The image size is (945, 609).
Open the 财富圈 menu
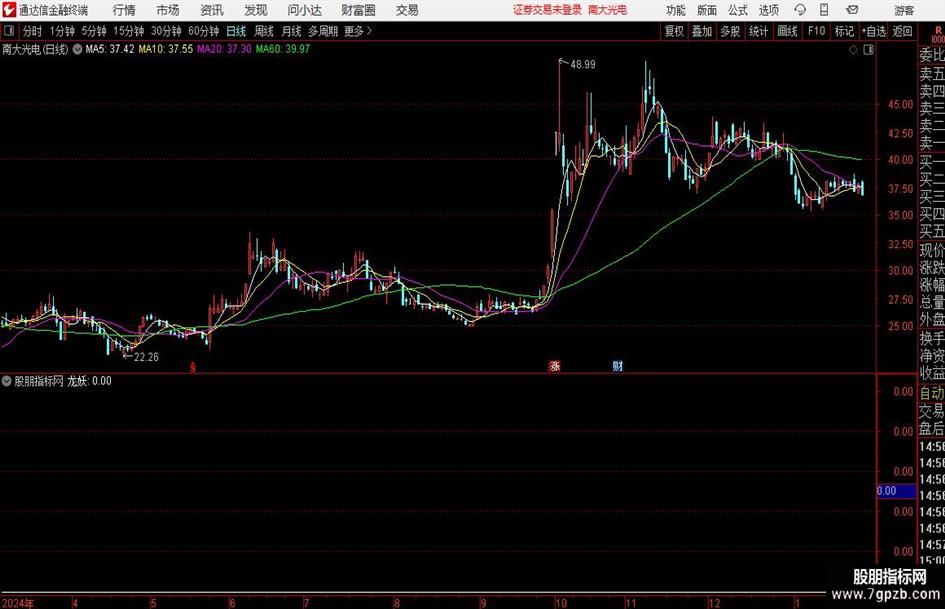point(358,10)
